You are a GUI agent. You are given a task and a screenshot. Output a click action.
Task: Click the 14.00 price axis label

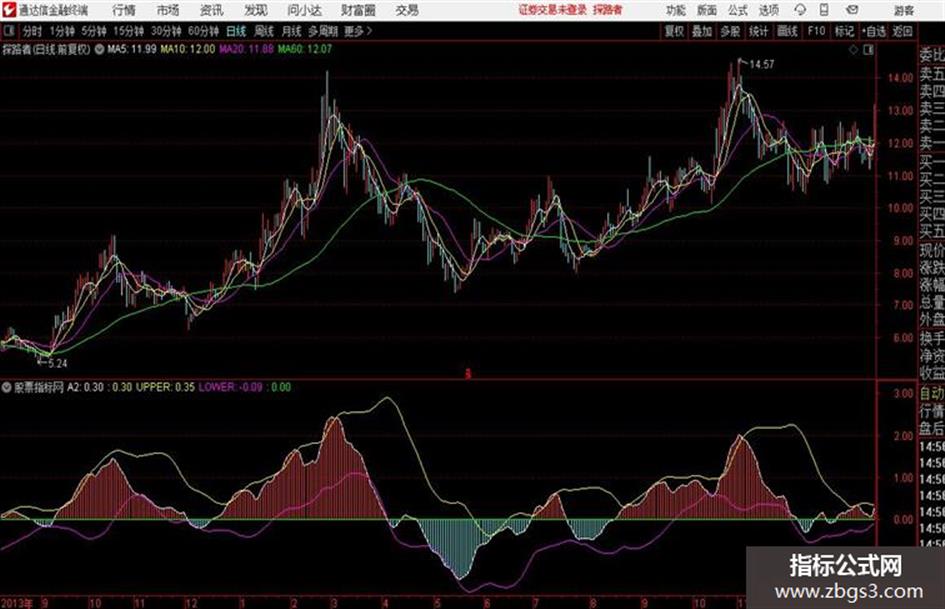pos(900,78)
